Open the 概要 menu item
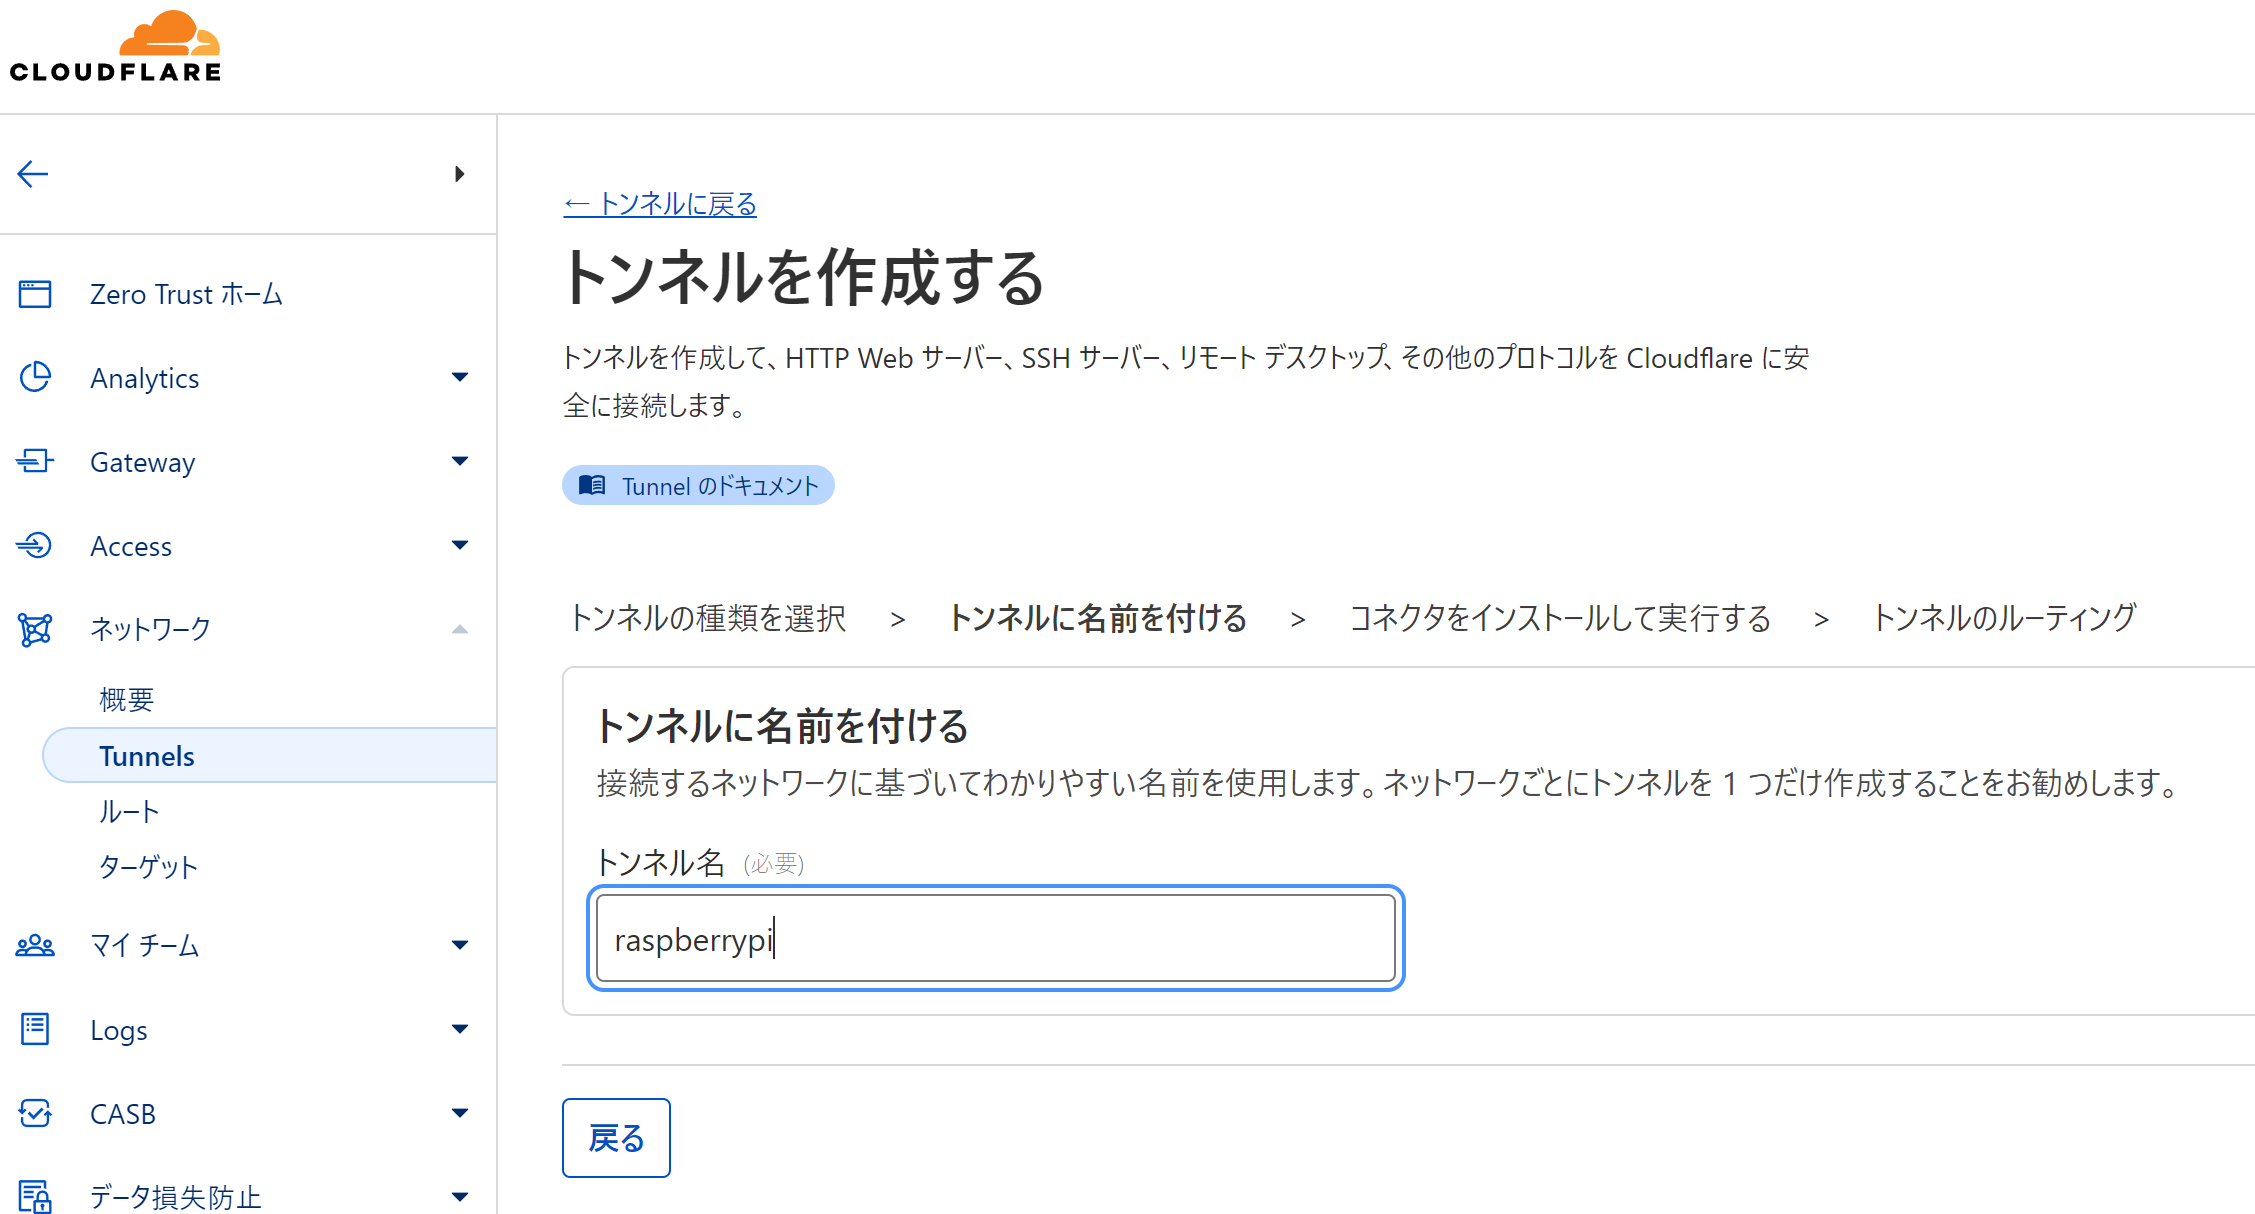 pos(125,699)
